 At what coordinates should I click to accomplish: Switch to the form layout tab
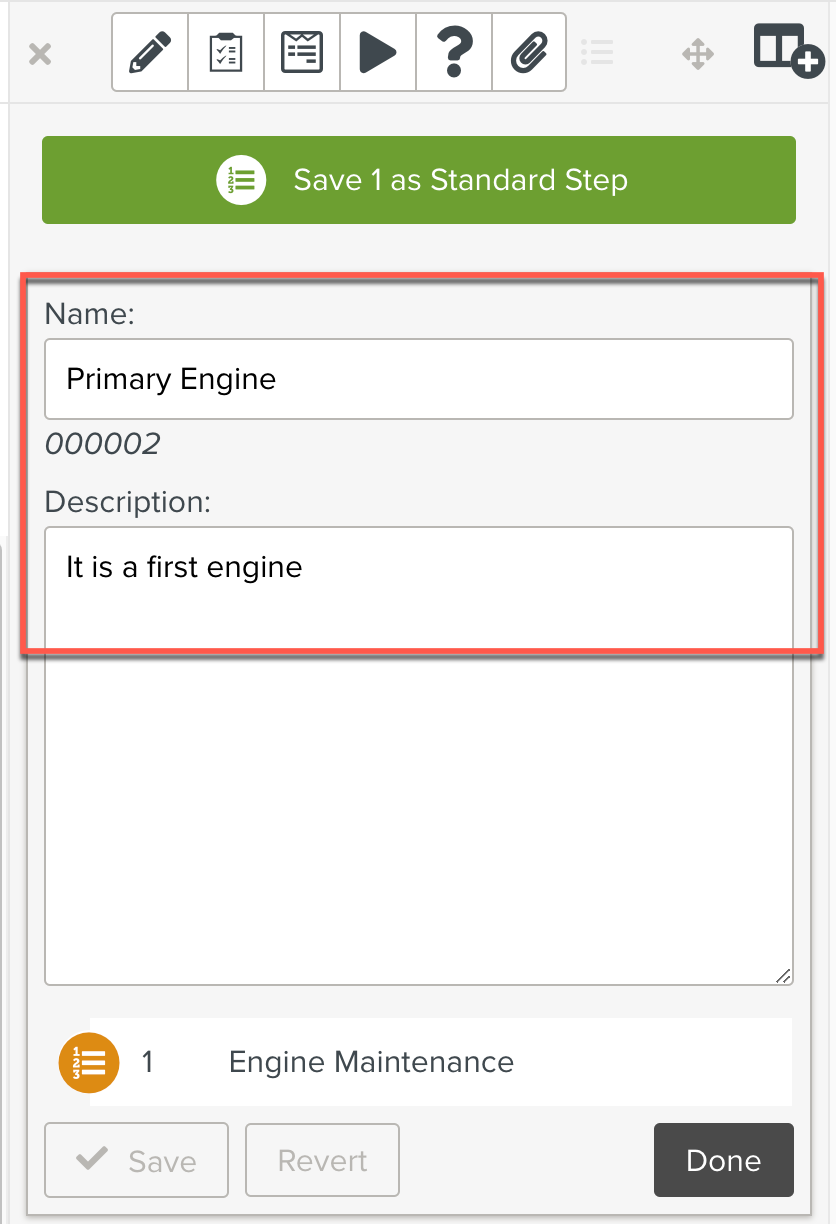click(302, 52)
